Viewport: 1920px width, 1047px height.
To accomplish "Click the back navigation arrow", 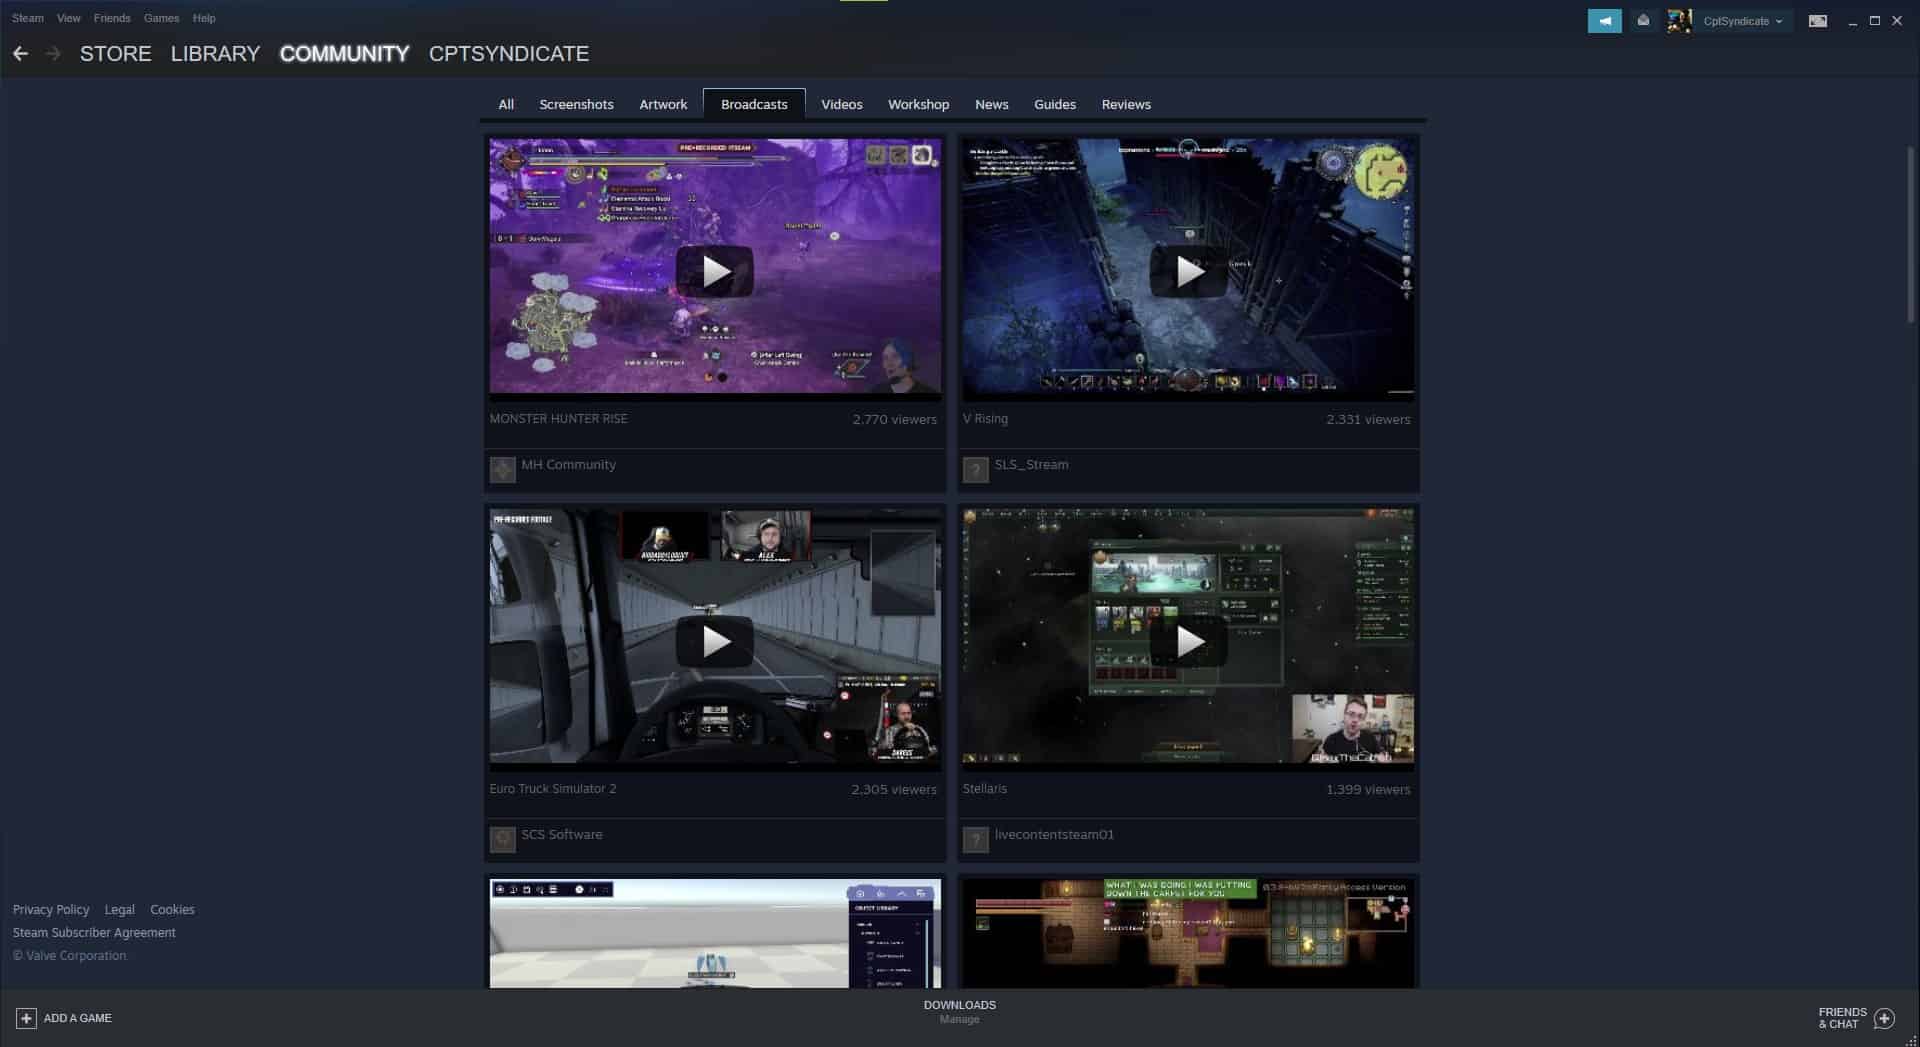I will coord(21,53).
